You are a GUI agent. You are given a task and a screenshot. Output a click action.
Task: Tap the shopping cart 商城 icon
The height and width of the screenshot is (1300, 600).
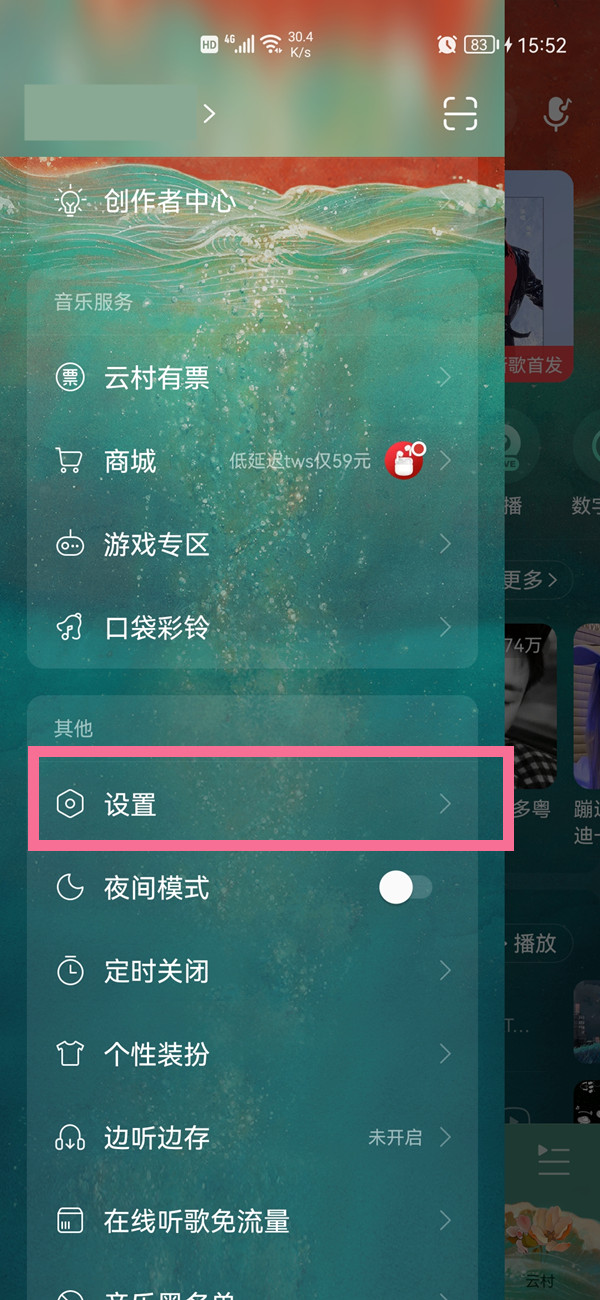[69, 461]
